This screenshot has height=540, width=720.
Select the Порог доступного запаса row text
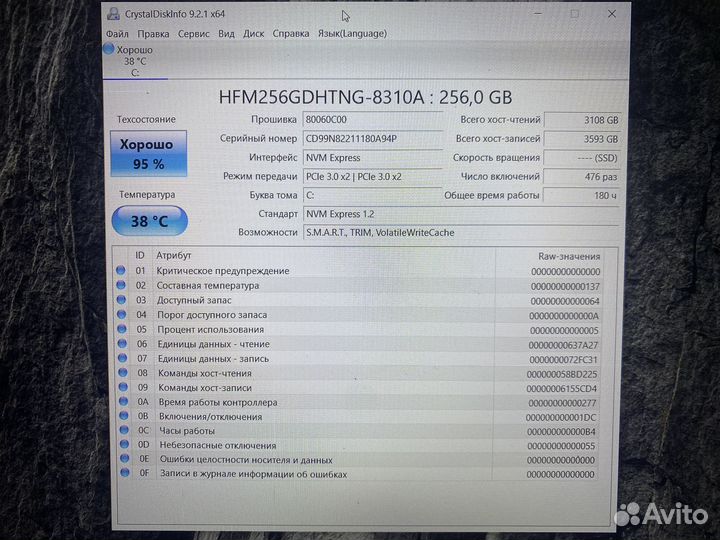tap(212, 315)
